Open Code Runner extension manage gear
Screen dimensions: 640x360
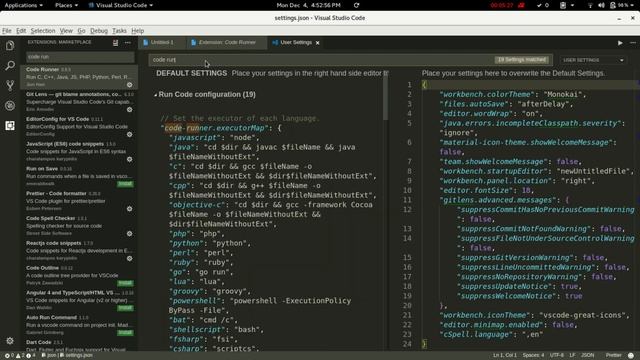point(129,85)
